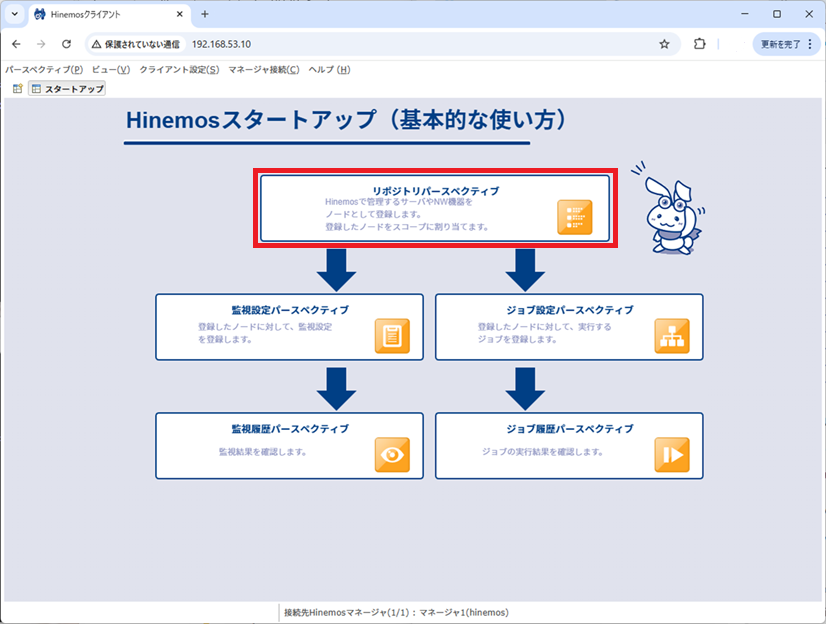Open the パースペクティブ(P) menu
This screenshot has height=624, width=826.
coord(44,70)
